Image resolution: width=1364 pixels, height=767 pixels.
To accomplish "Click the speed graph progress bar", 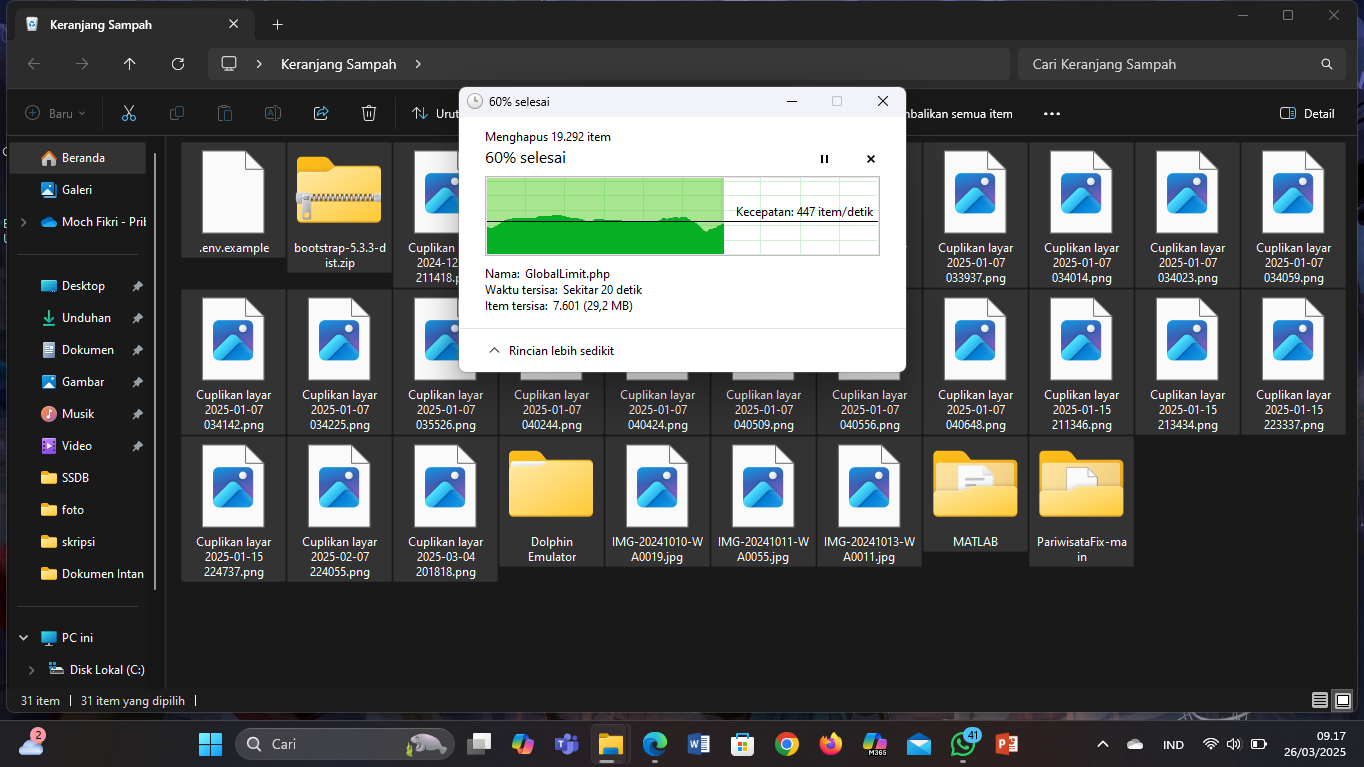I will point(682,216).
